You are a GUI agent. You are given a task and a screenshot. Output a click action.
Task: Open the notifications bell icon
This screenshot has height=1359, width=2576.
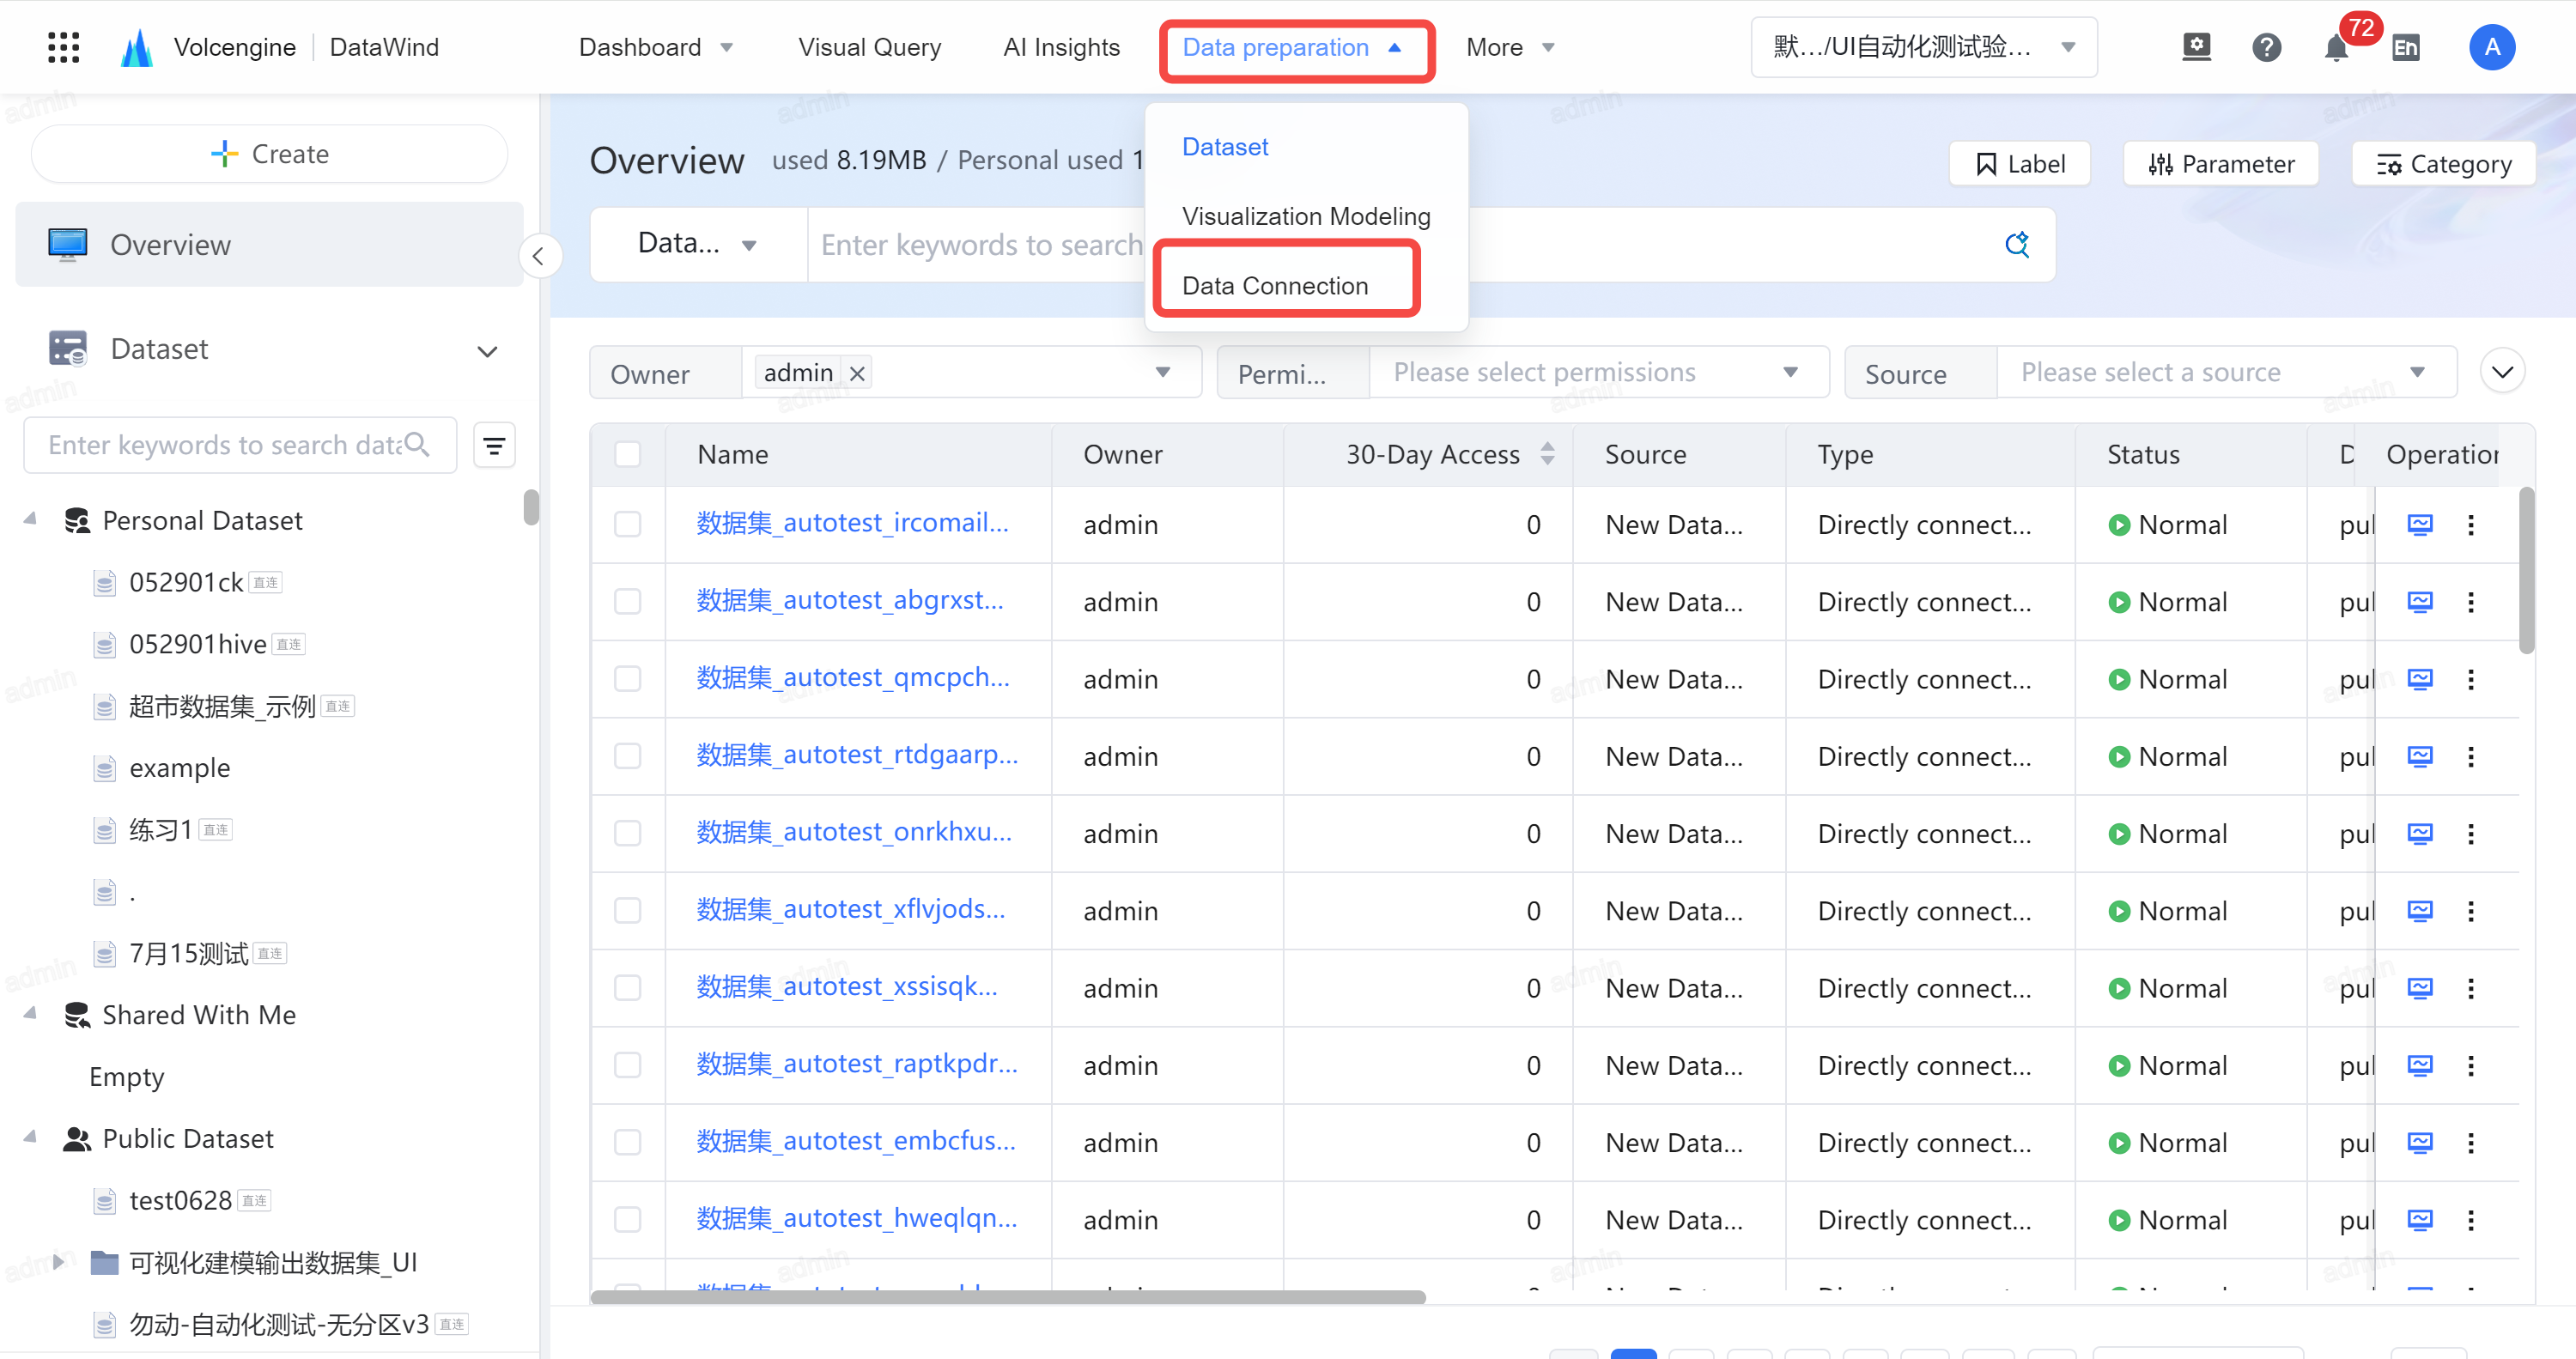[2336, 48]
